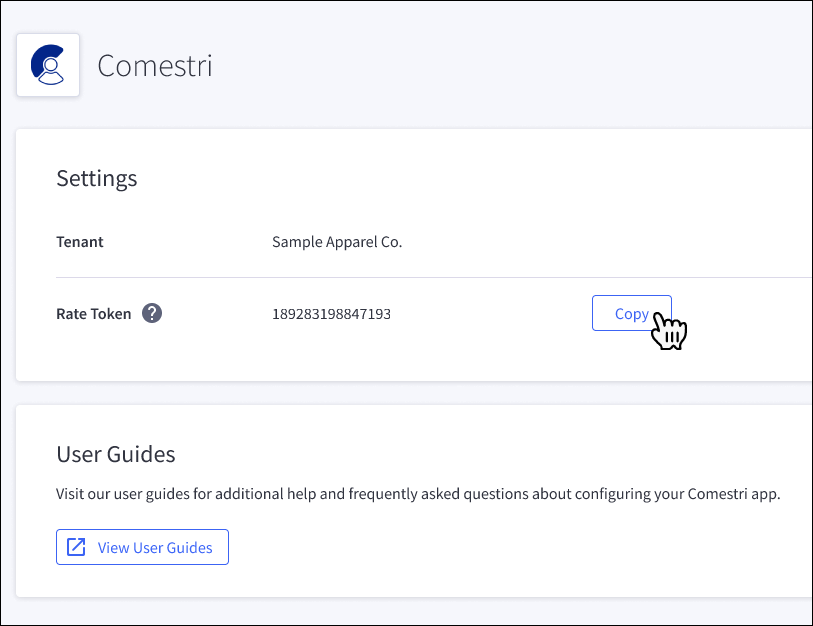Viewport: 813px width, 626px height.
Task: Click the phrase Comestri app in the description
Action: 734,494
